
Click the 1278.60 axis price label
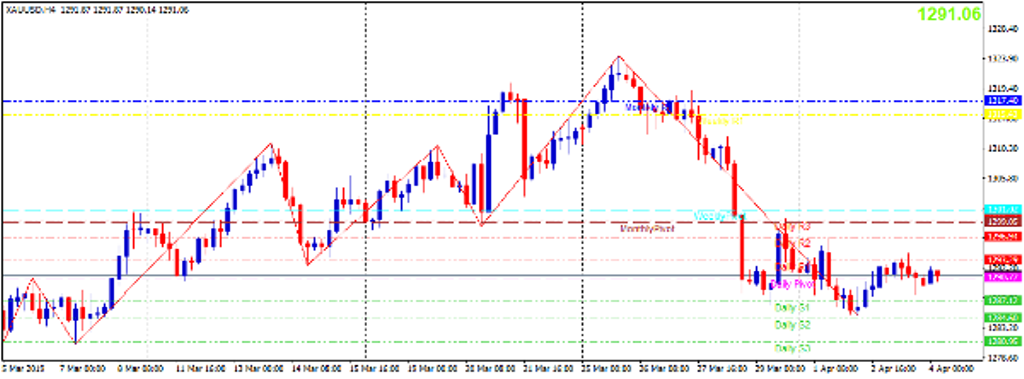1003,358
